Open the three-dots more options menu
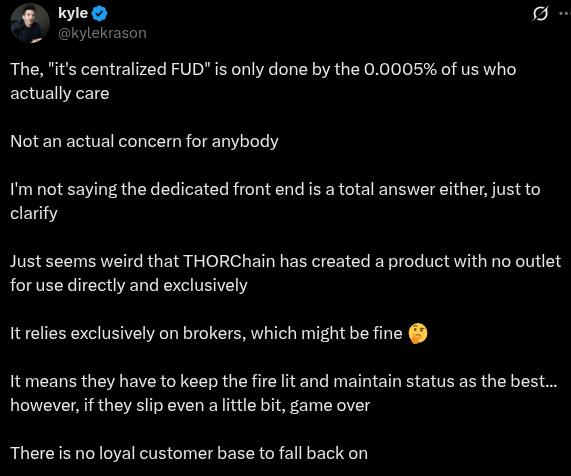The image size is (571, 476). pyautogui.click(x=565, y=13)
